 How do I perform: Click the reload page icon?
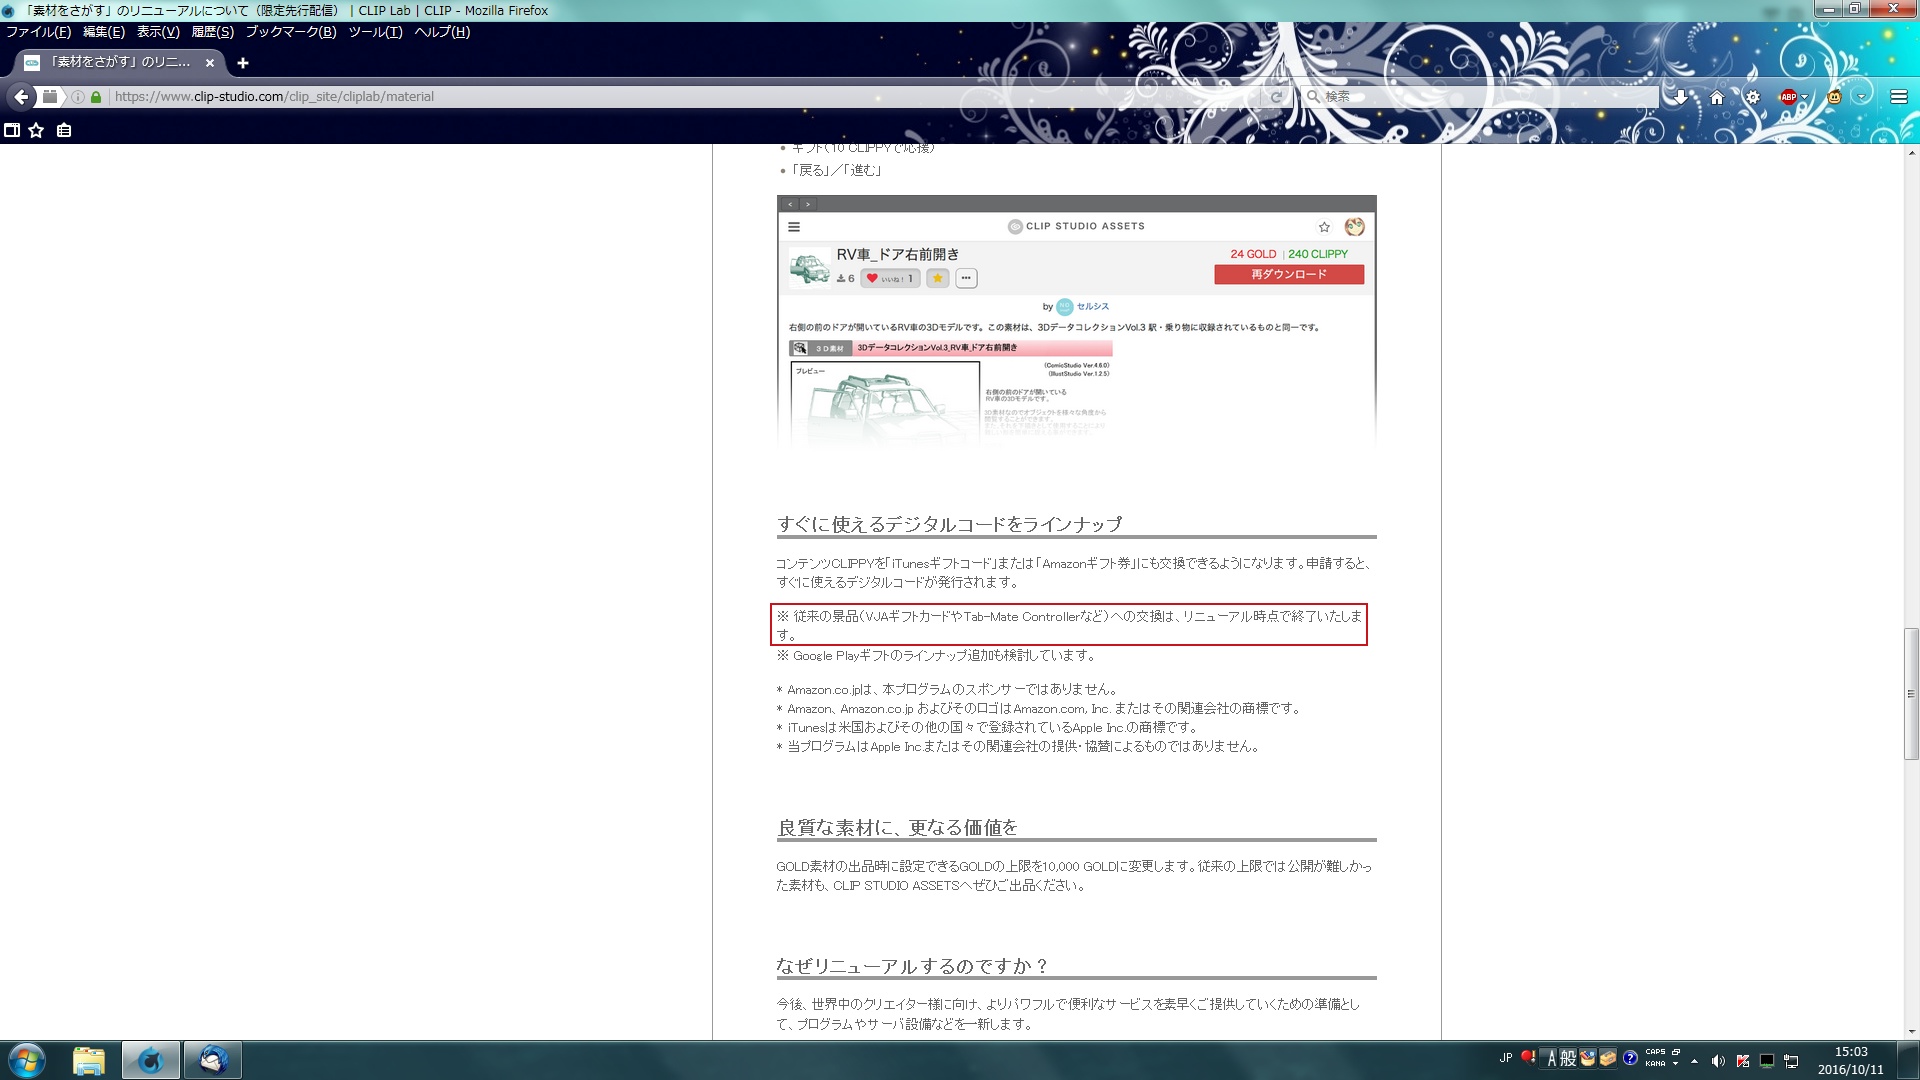coord(1276,97)
